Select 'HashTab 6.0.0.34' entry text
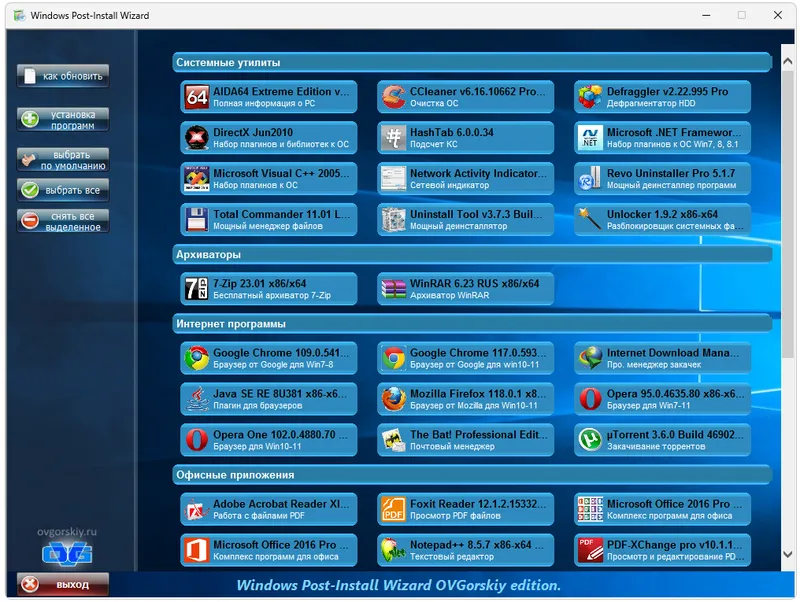 452,132
